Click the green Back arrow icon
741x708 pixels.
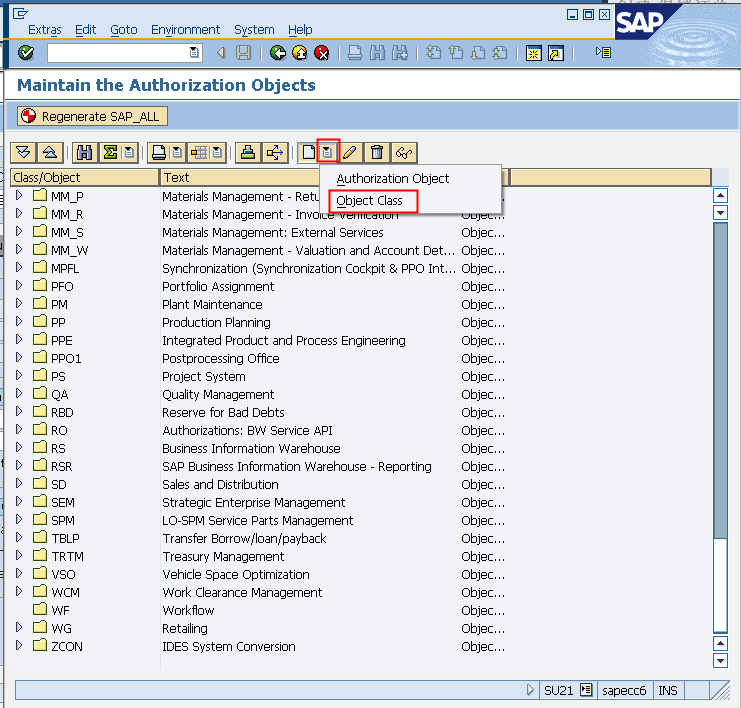click(x=278, y=52)
